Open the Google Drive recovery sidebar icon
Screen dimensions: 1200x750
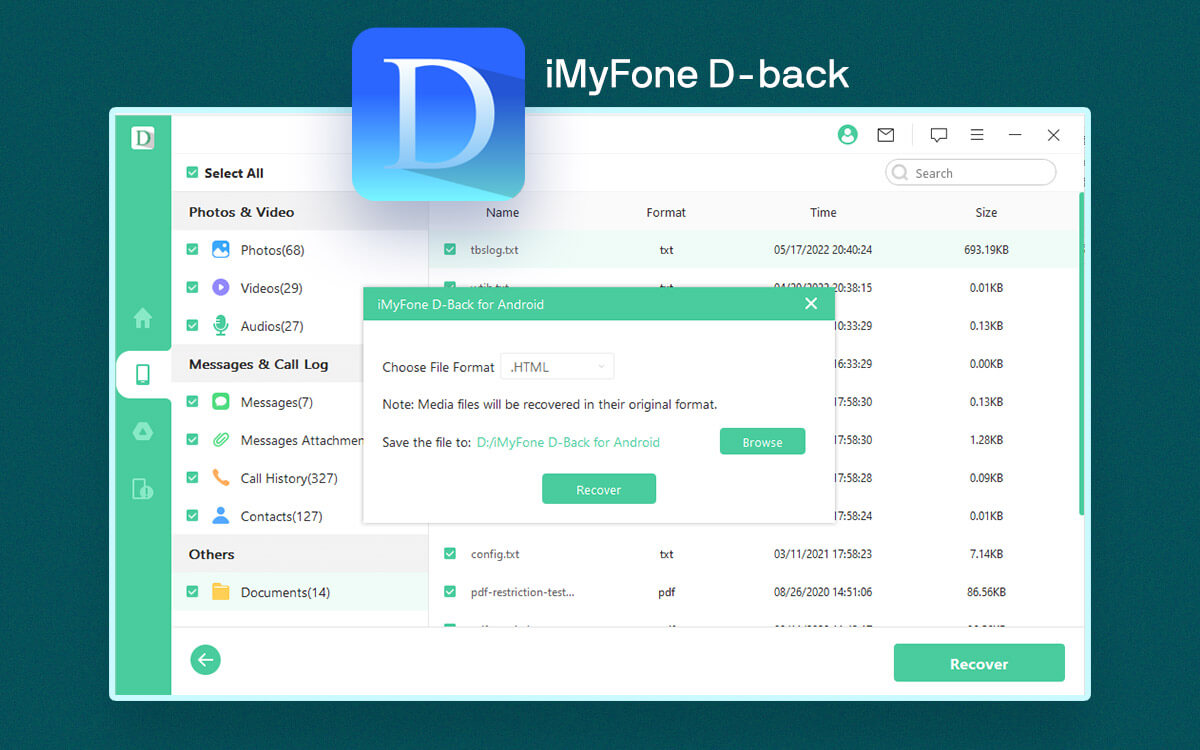143,431
